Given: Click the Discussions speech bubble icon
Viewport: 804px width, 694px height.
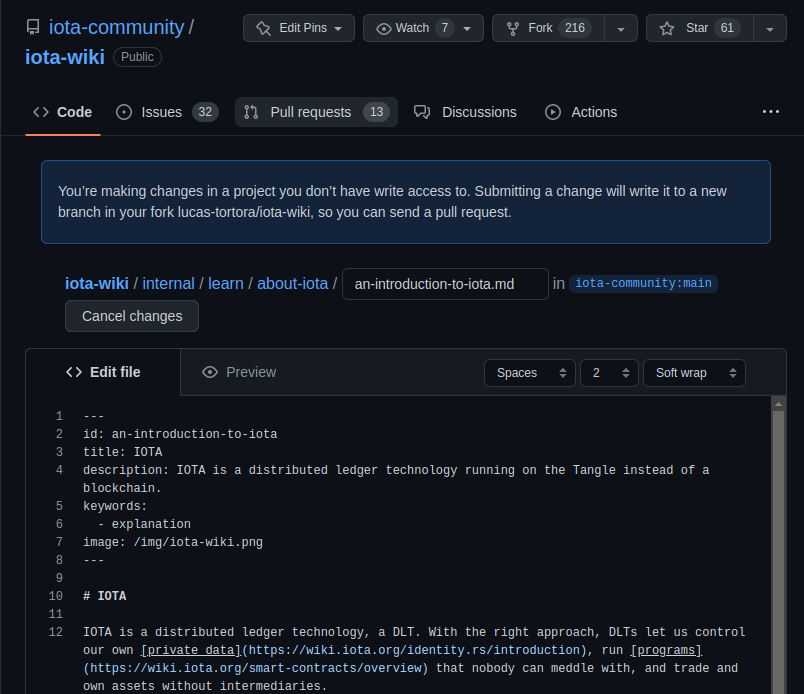Looking at the screenshot, I should (422, 112).
